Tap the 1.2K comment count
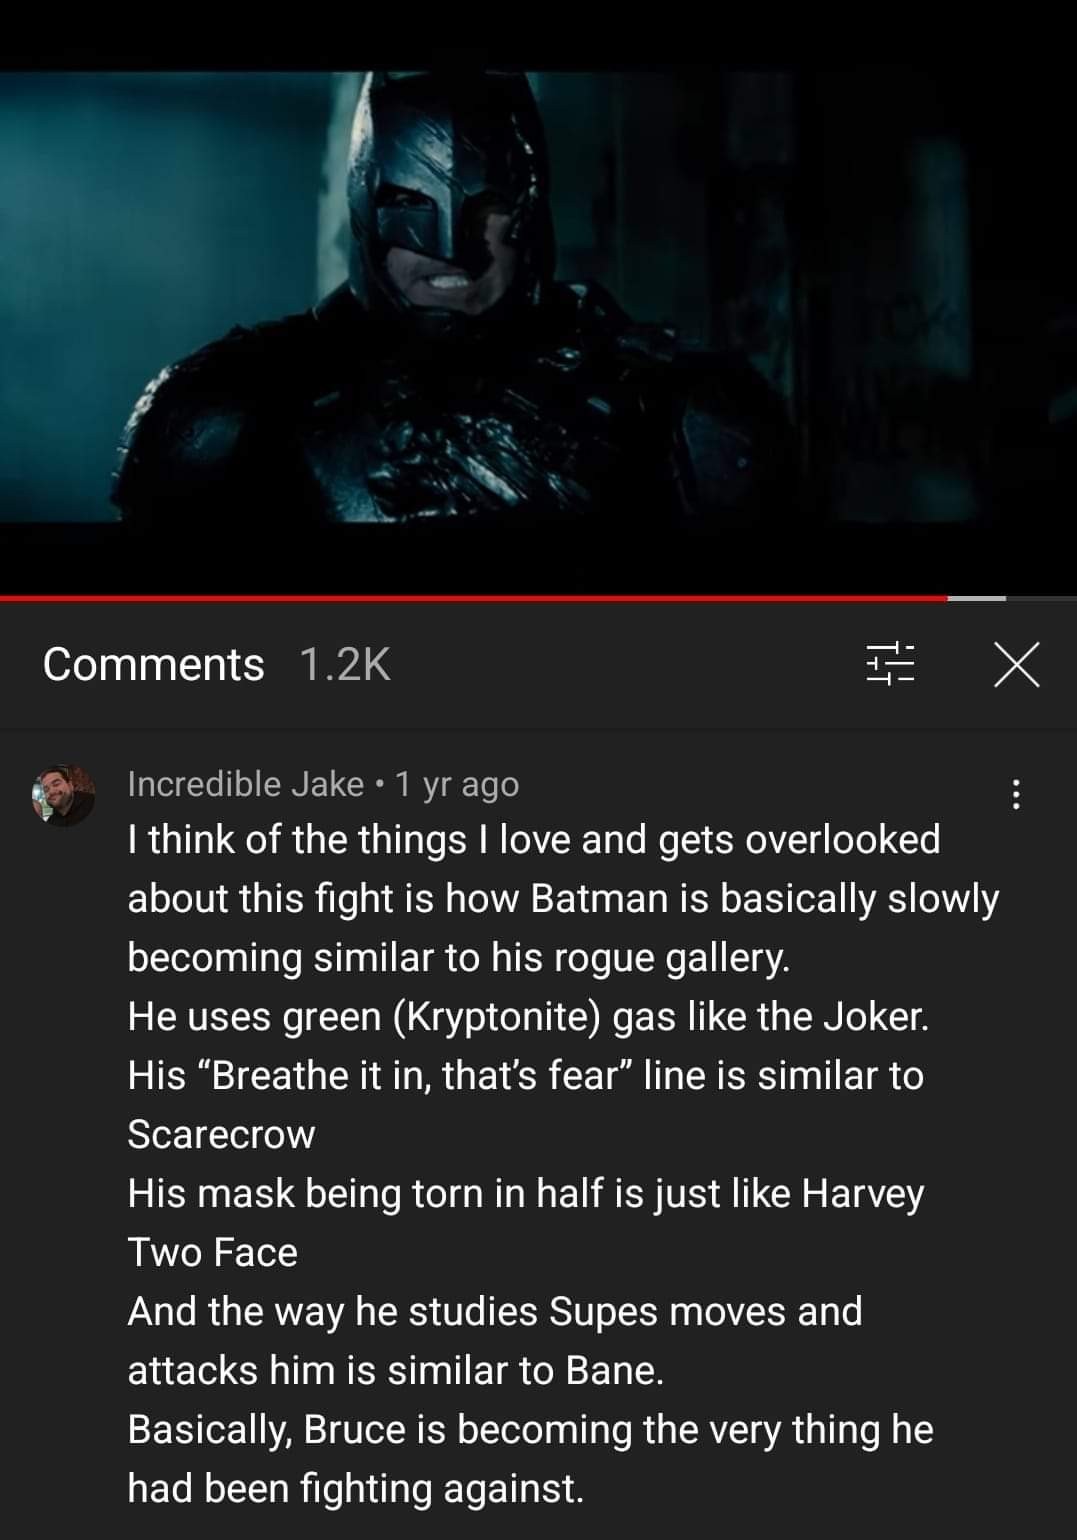Image resolution: width=1077 pixels, height=1540 pixels. pyautogui.click(x=344, y=665)
